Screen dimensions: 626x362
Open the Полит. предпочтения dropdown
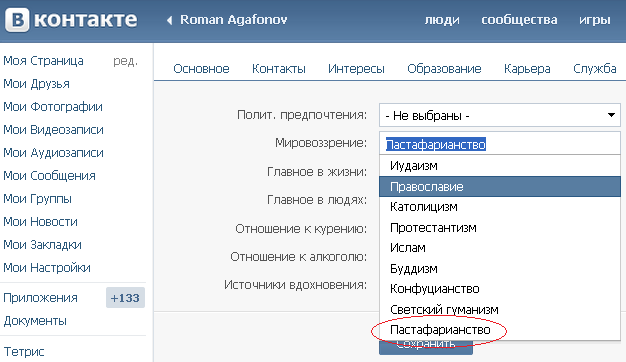point(500,115)
